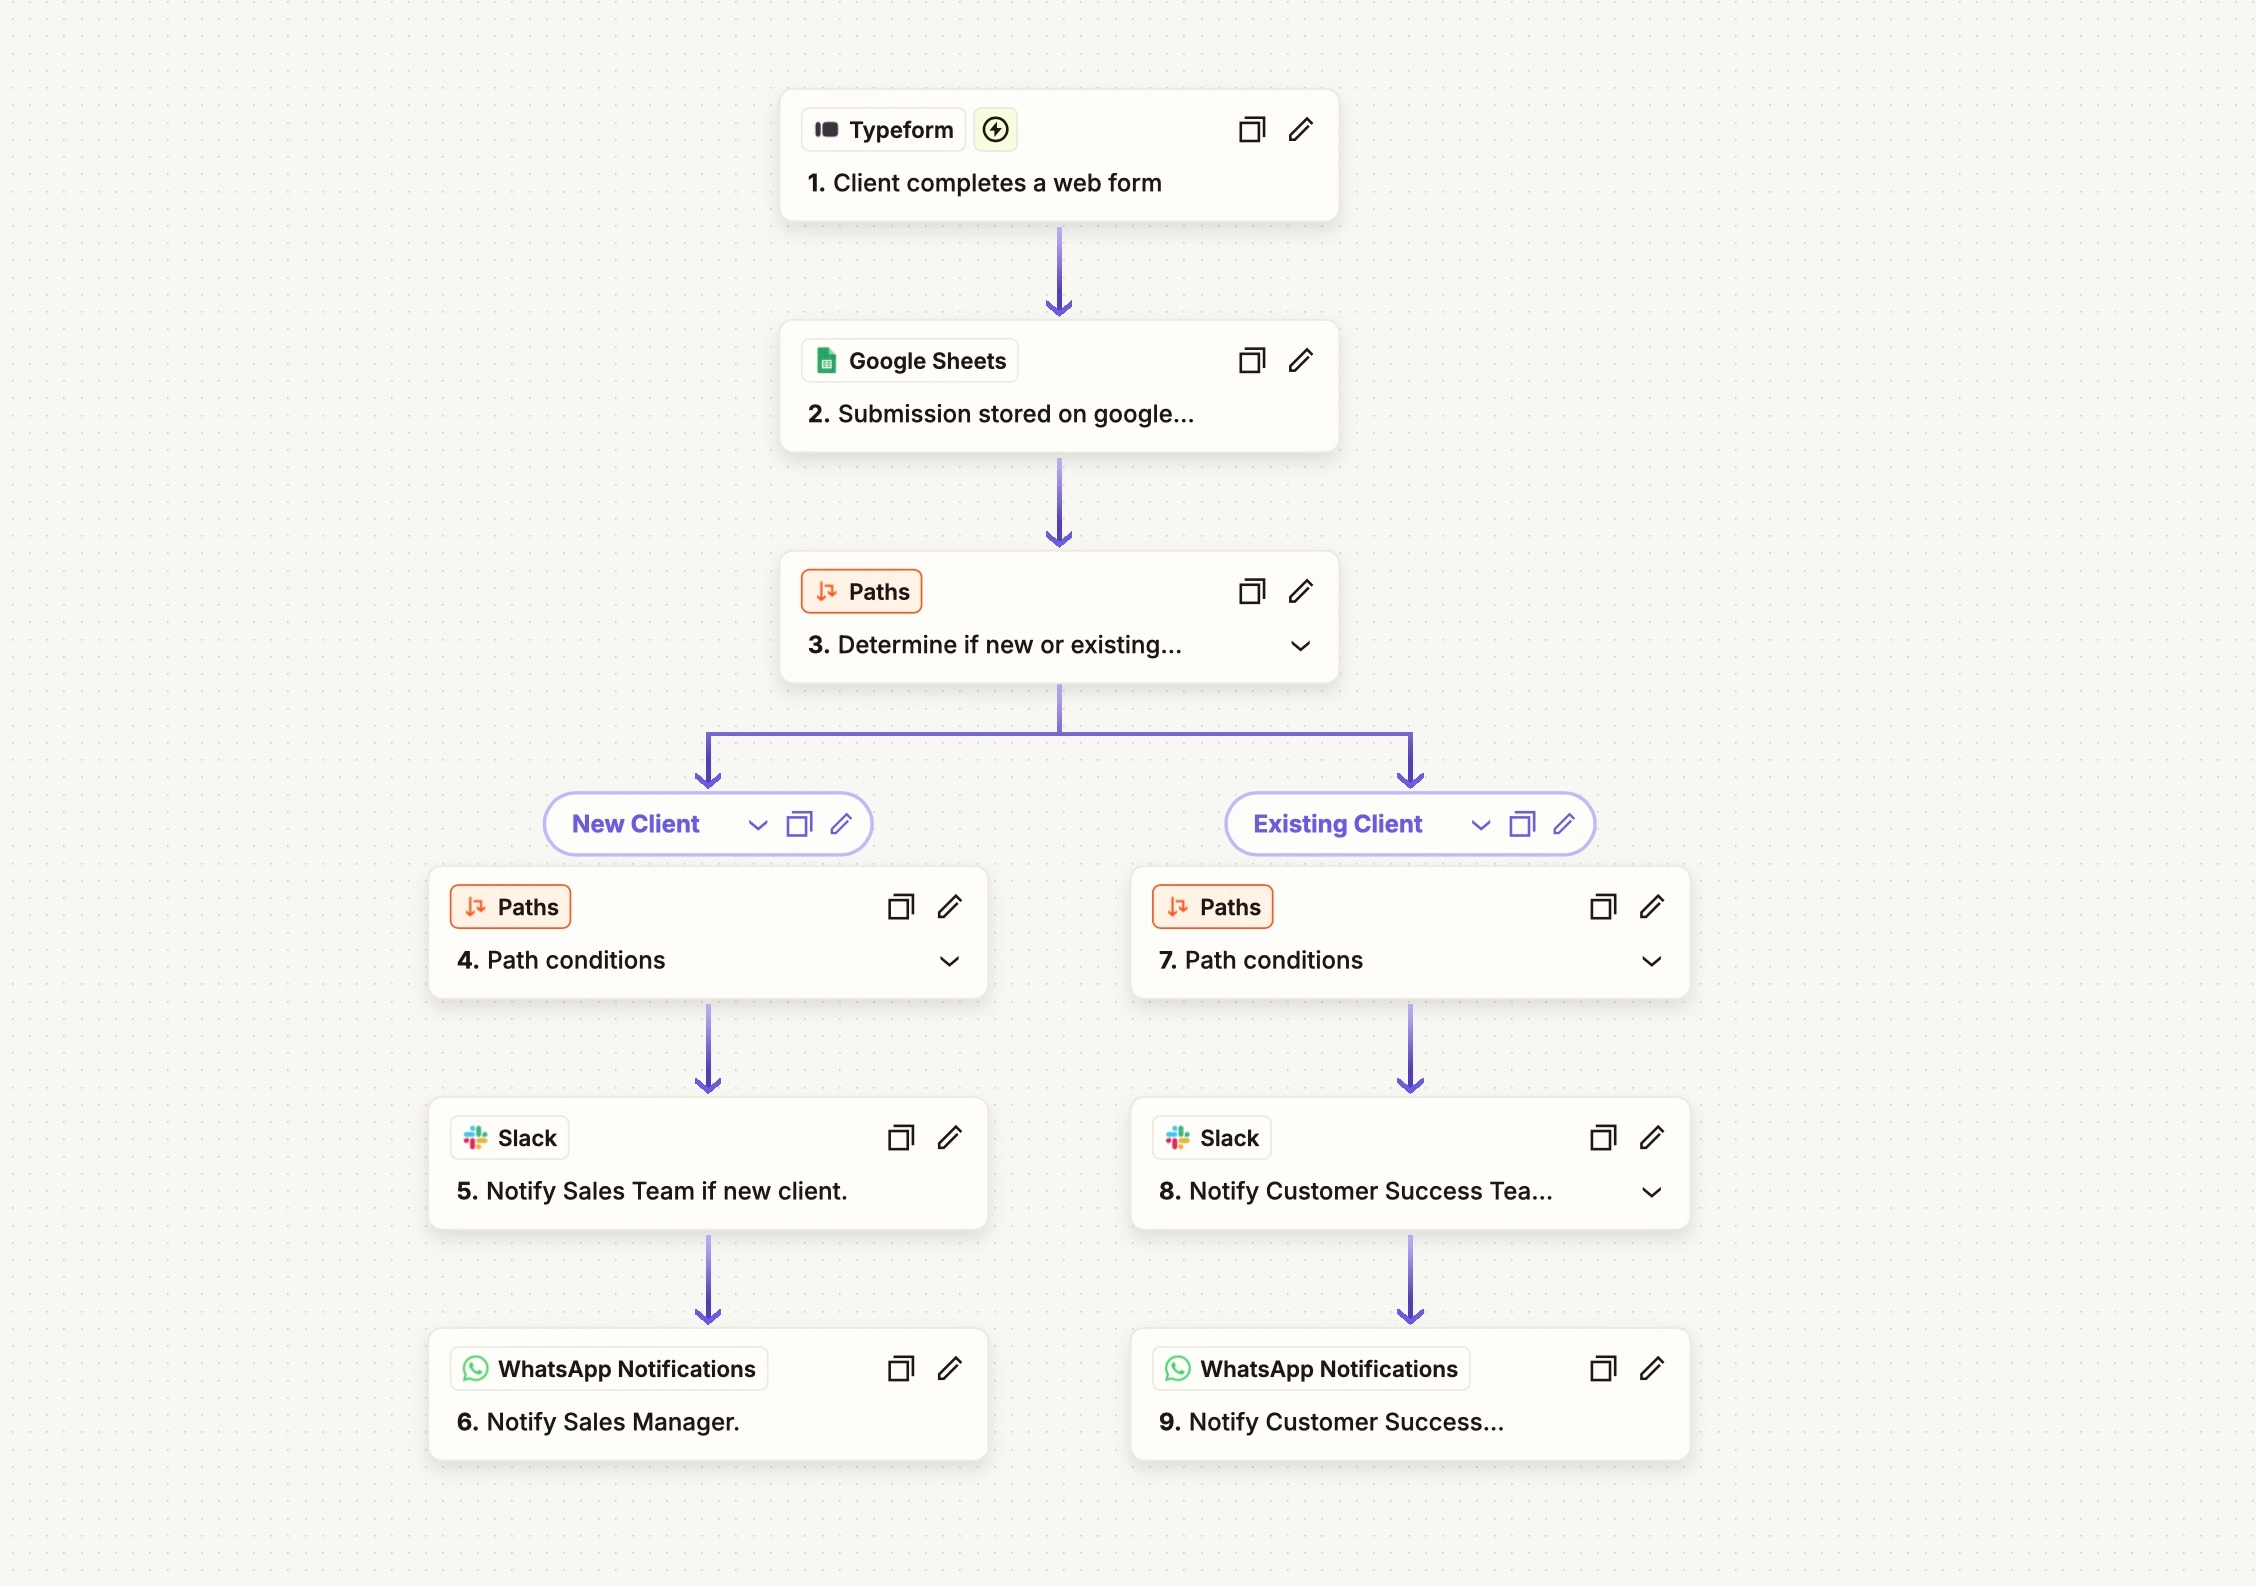Image resolution: width=2256 pixels, height=1586 pixels.
Task: Click the edit pencil on Typeform step
Action: [1300, 130]
